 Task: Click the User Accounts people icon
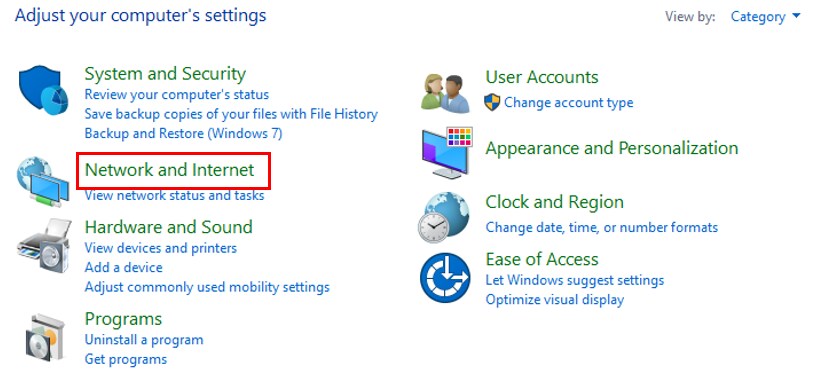[445, 93]
